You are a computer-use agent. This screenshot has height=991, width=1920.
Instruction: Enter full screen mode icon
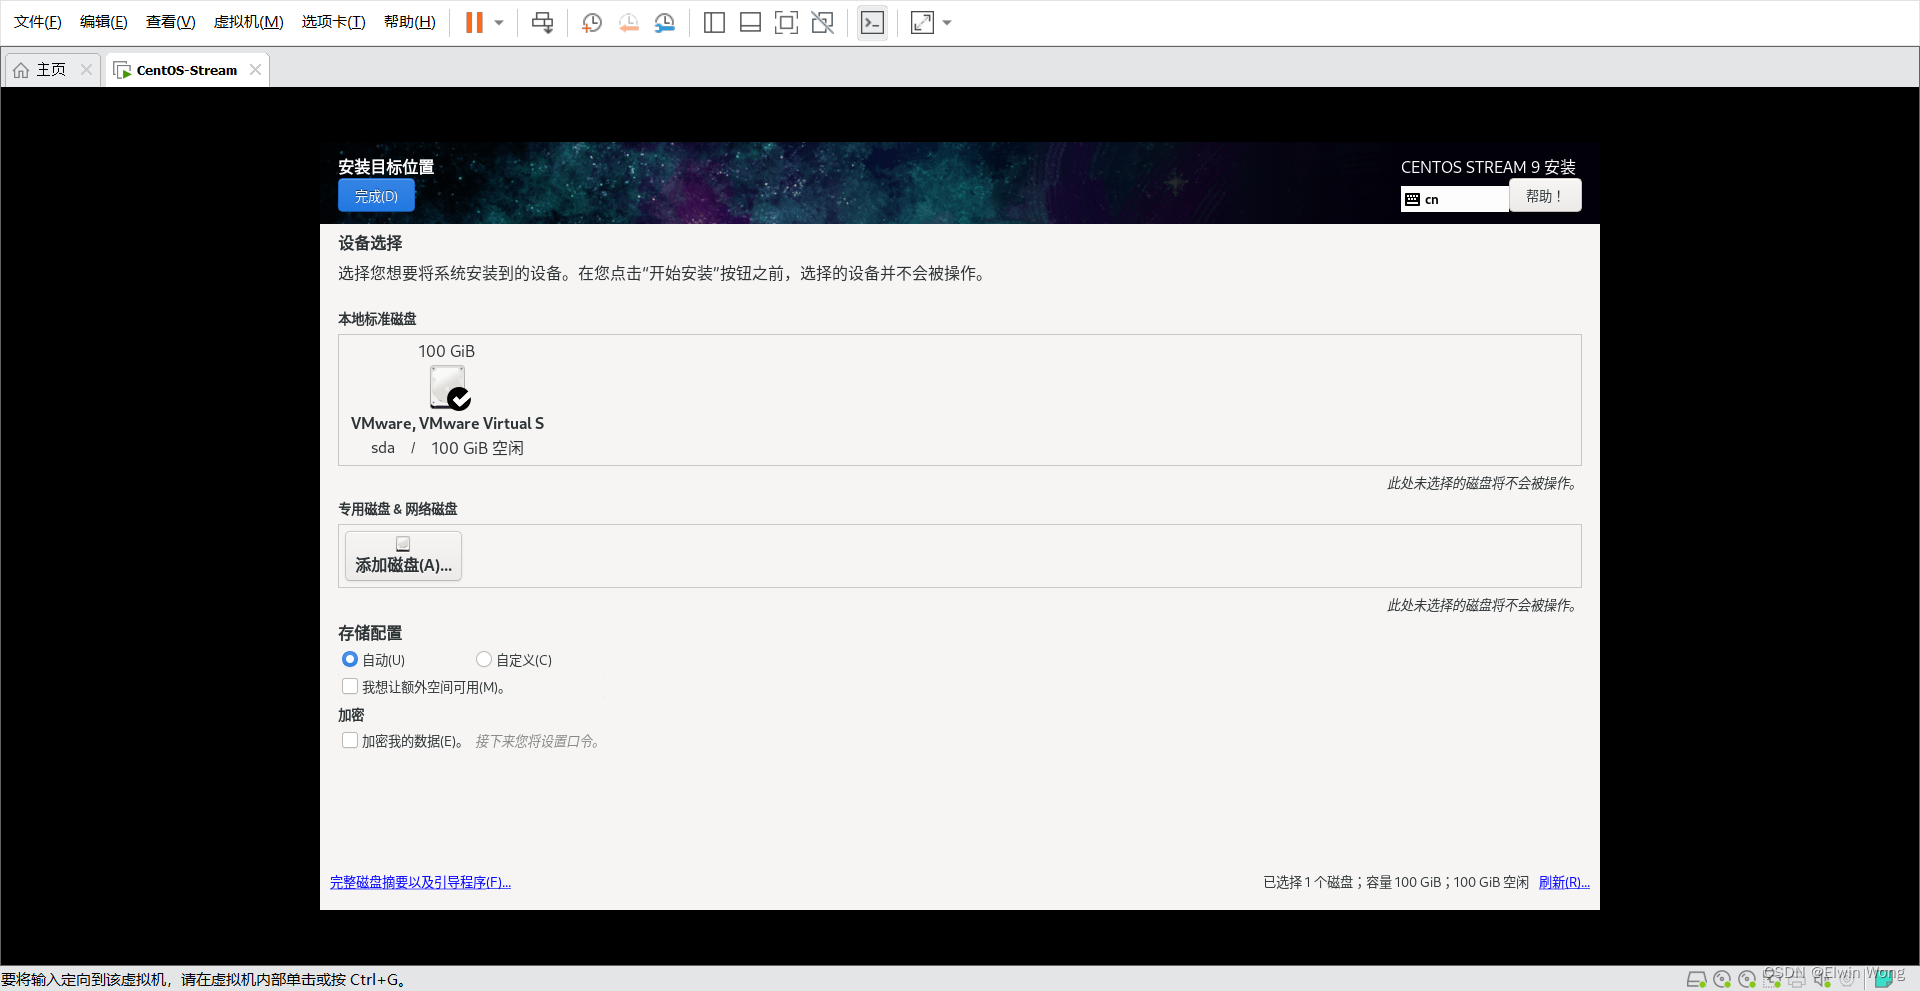(x=786, y=22)
